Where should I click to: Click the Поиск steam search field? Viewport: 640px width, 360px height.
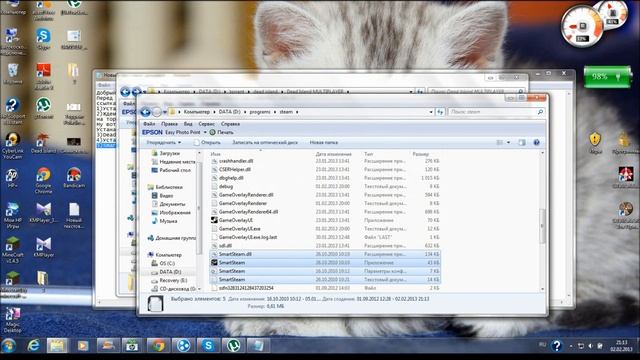coord(492,112)
